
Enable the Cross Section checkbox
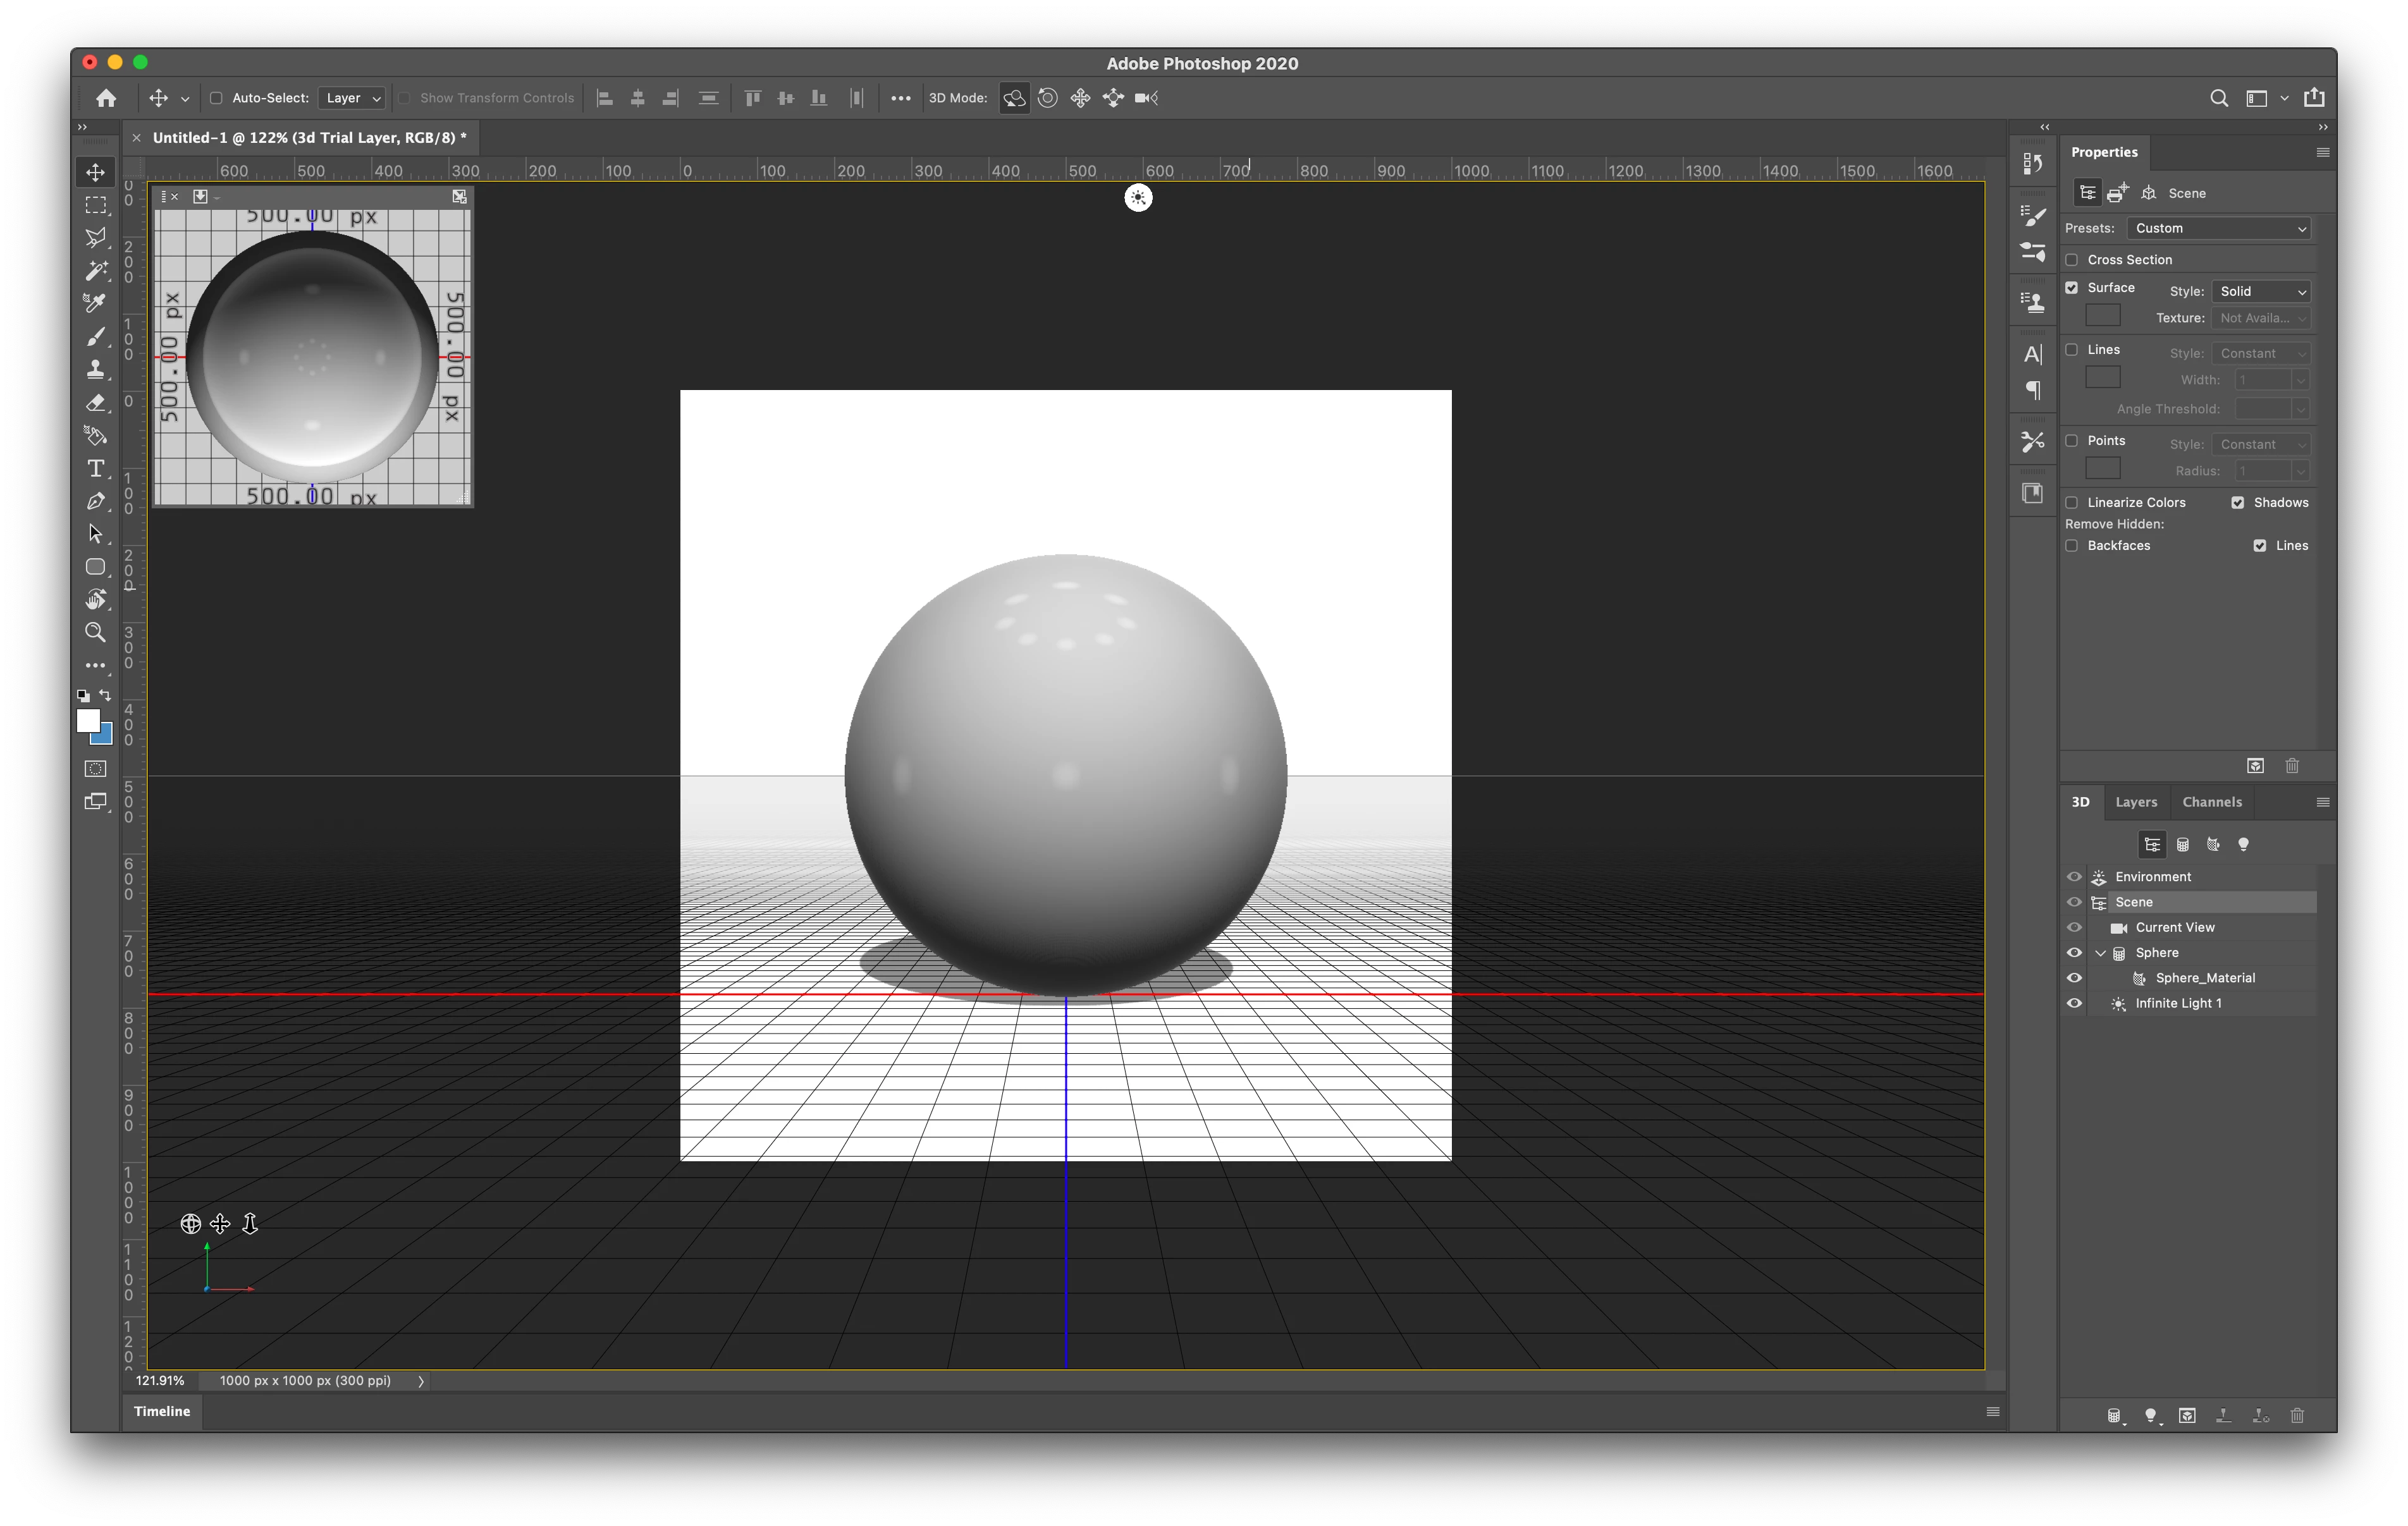point(2072,260)
